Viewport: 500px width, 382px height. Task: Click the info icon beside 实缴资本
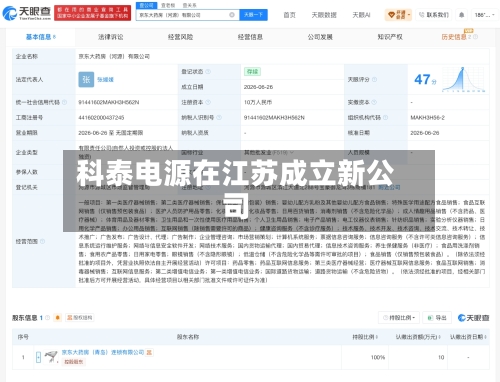(374, 102)
